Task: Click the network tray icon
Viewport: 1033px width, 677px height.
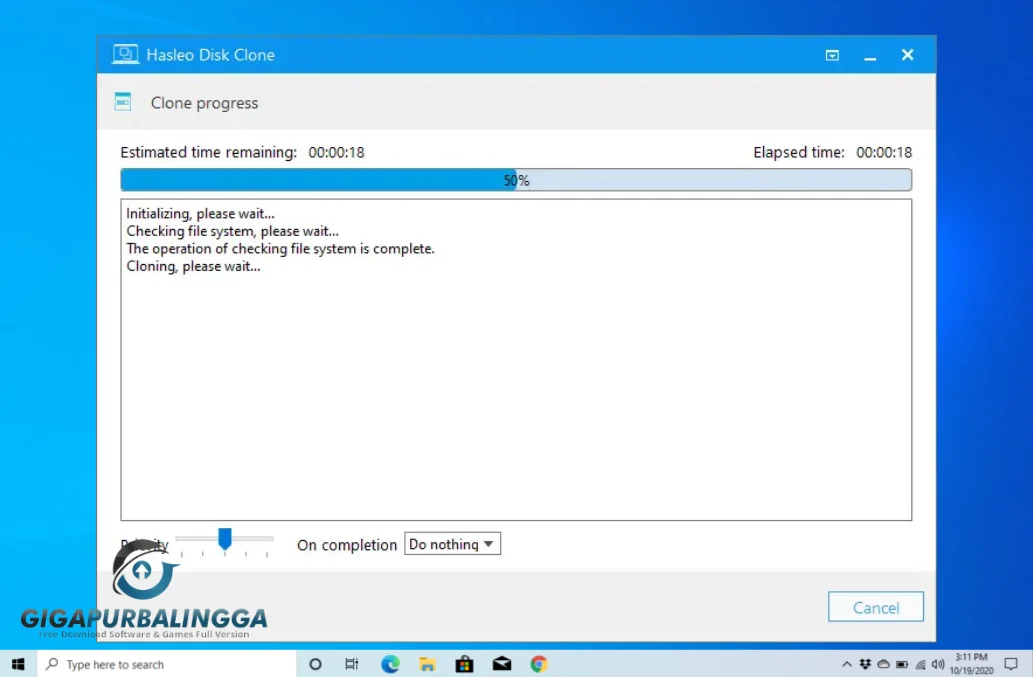Action: [x=920, y=664]
